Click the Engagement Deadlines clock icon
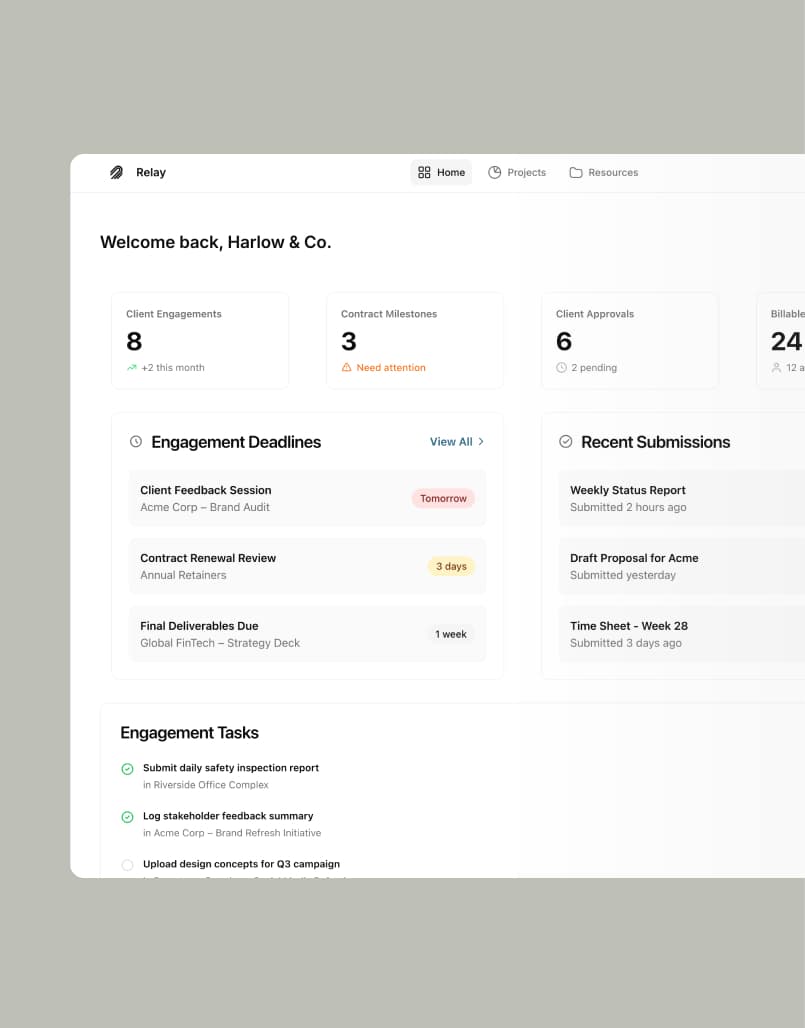This screenshot has width=805, height=1028. [x=136, y=441]
